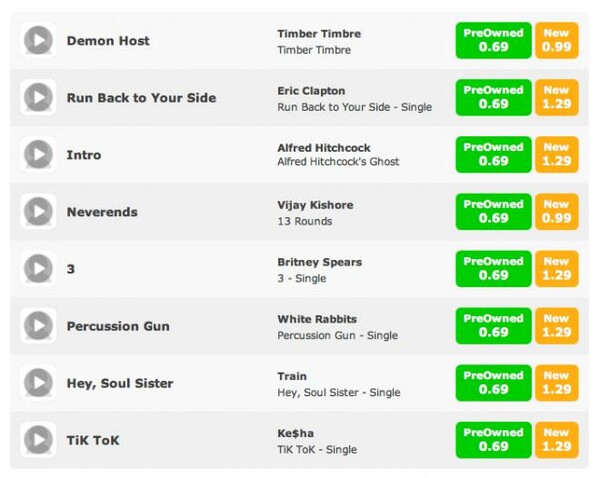Viewport: 600px width, 478px height.
Task: Play Hey, Soul Sister preview
Action: 38,382
